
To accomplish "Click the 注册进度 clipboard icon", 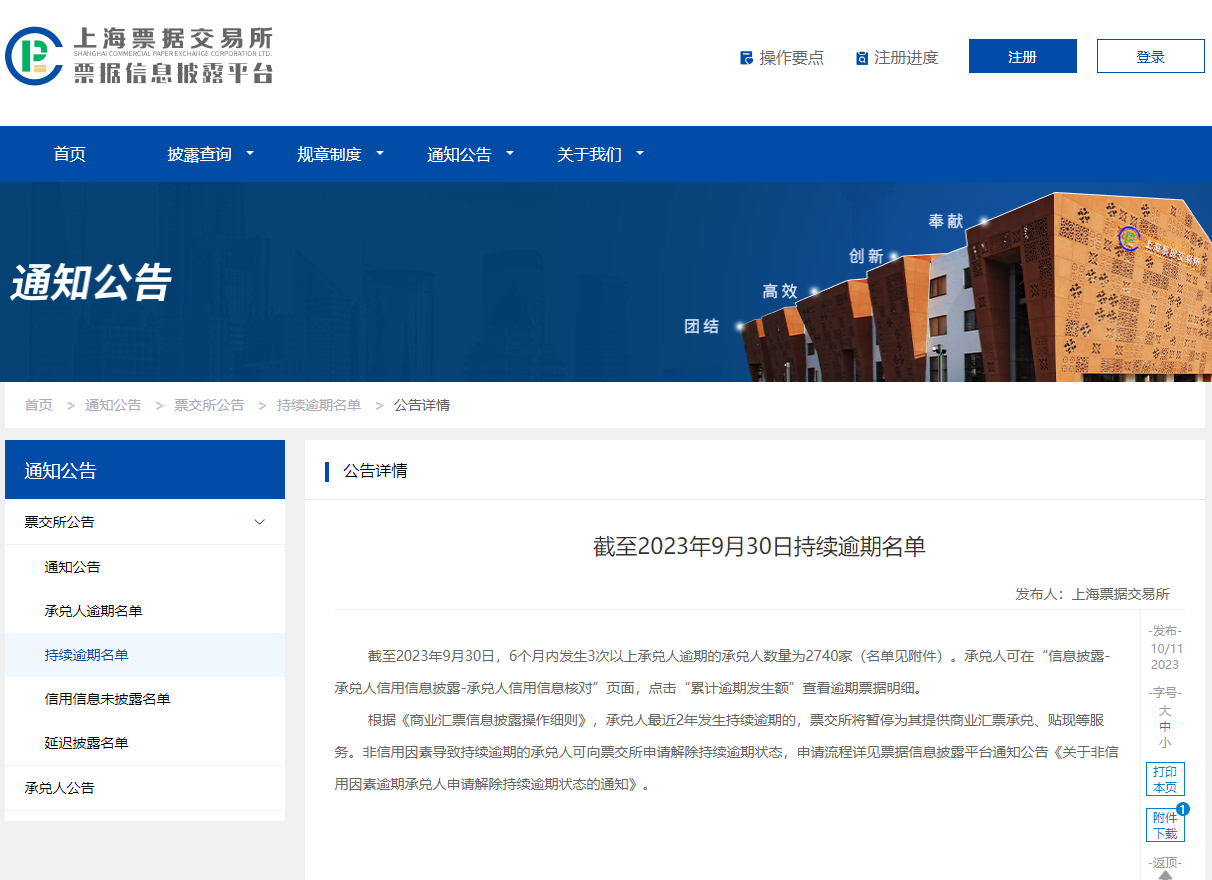I will (861, 58).
